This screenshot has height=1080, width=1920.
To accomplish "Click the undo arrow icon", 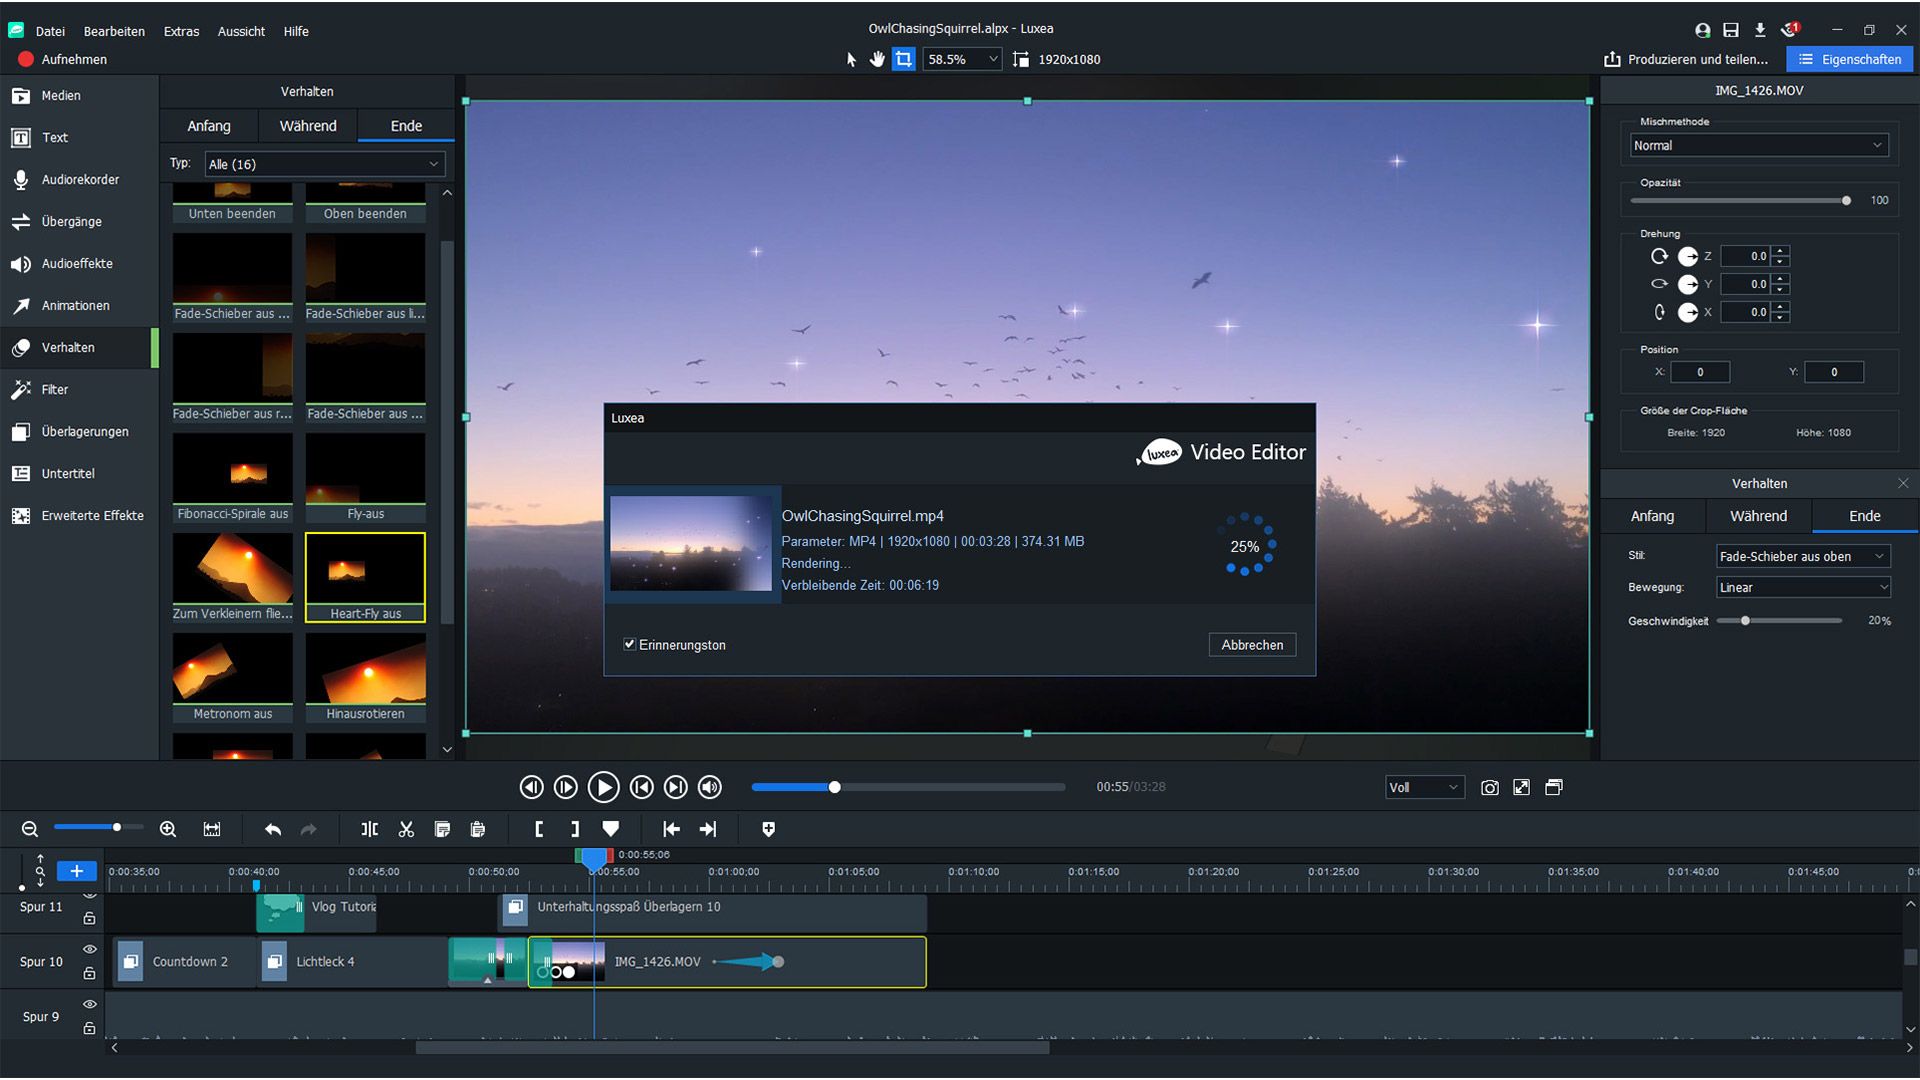I will point(273,829).
